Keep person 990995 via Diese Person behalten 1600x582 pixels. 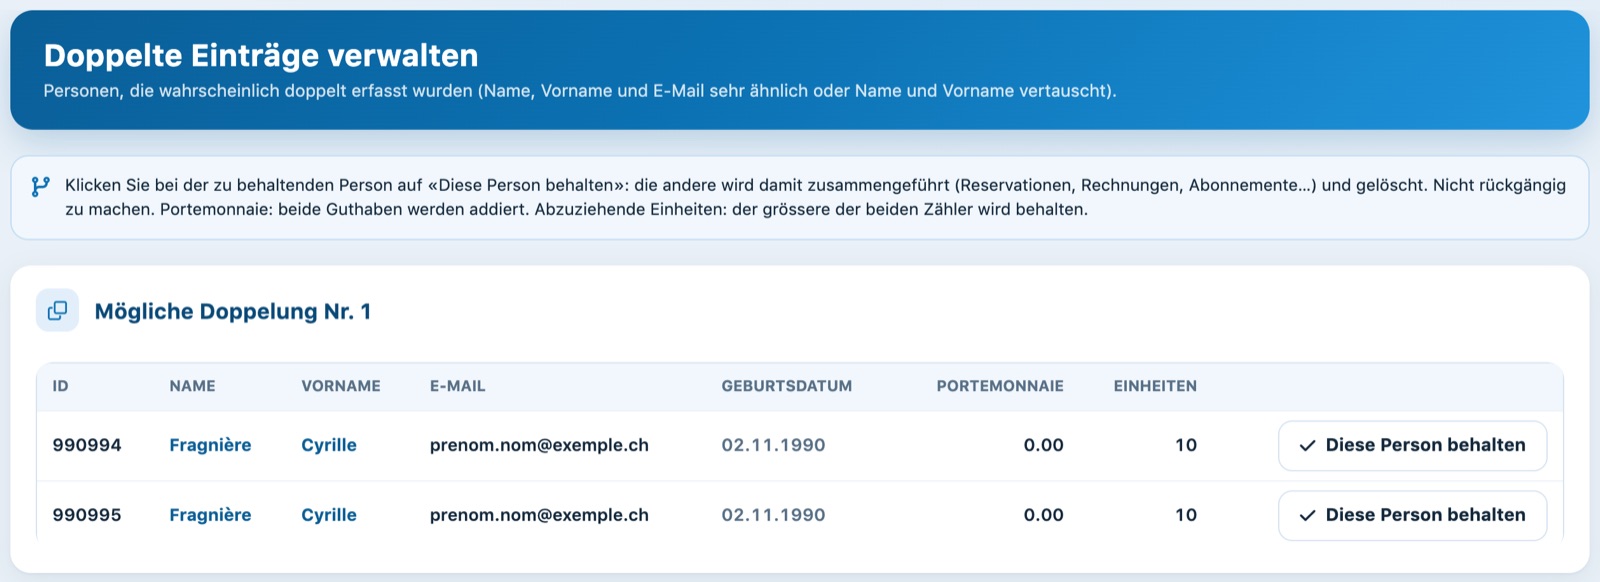pyautogui.click(x=1412, y=516)
